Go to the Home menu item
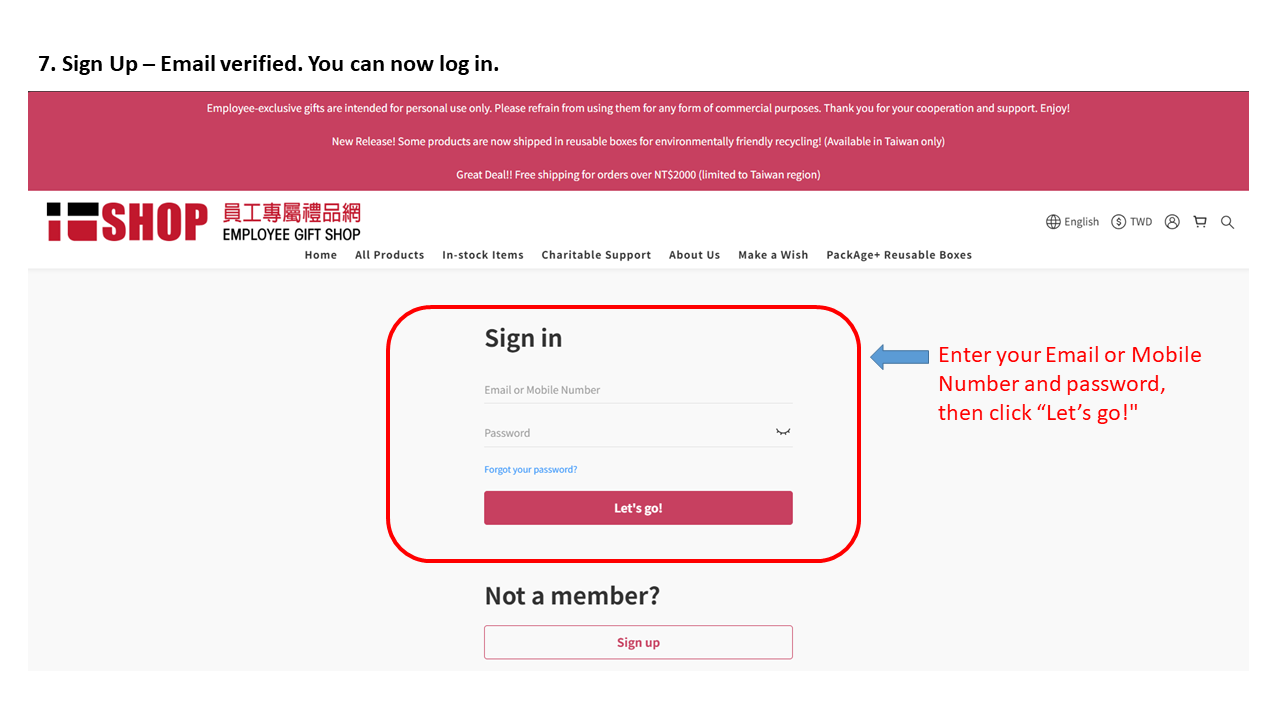Image resolution: width=1280 pixels, height=720 pixels. (x=321, y=255)
